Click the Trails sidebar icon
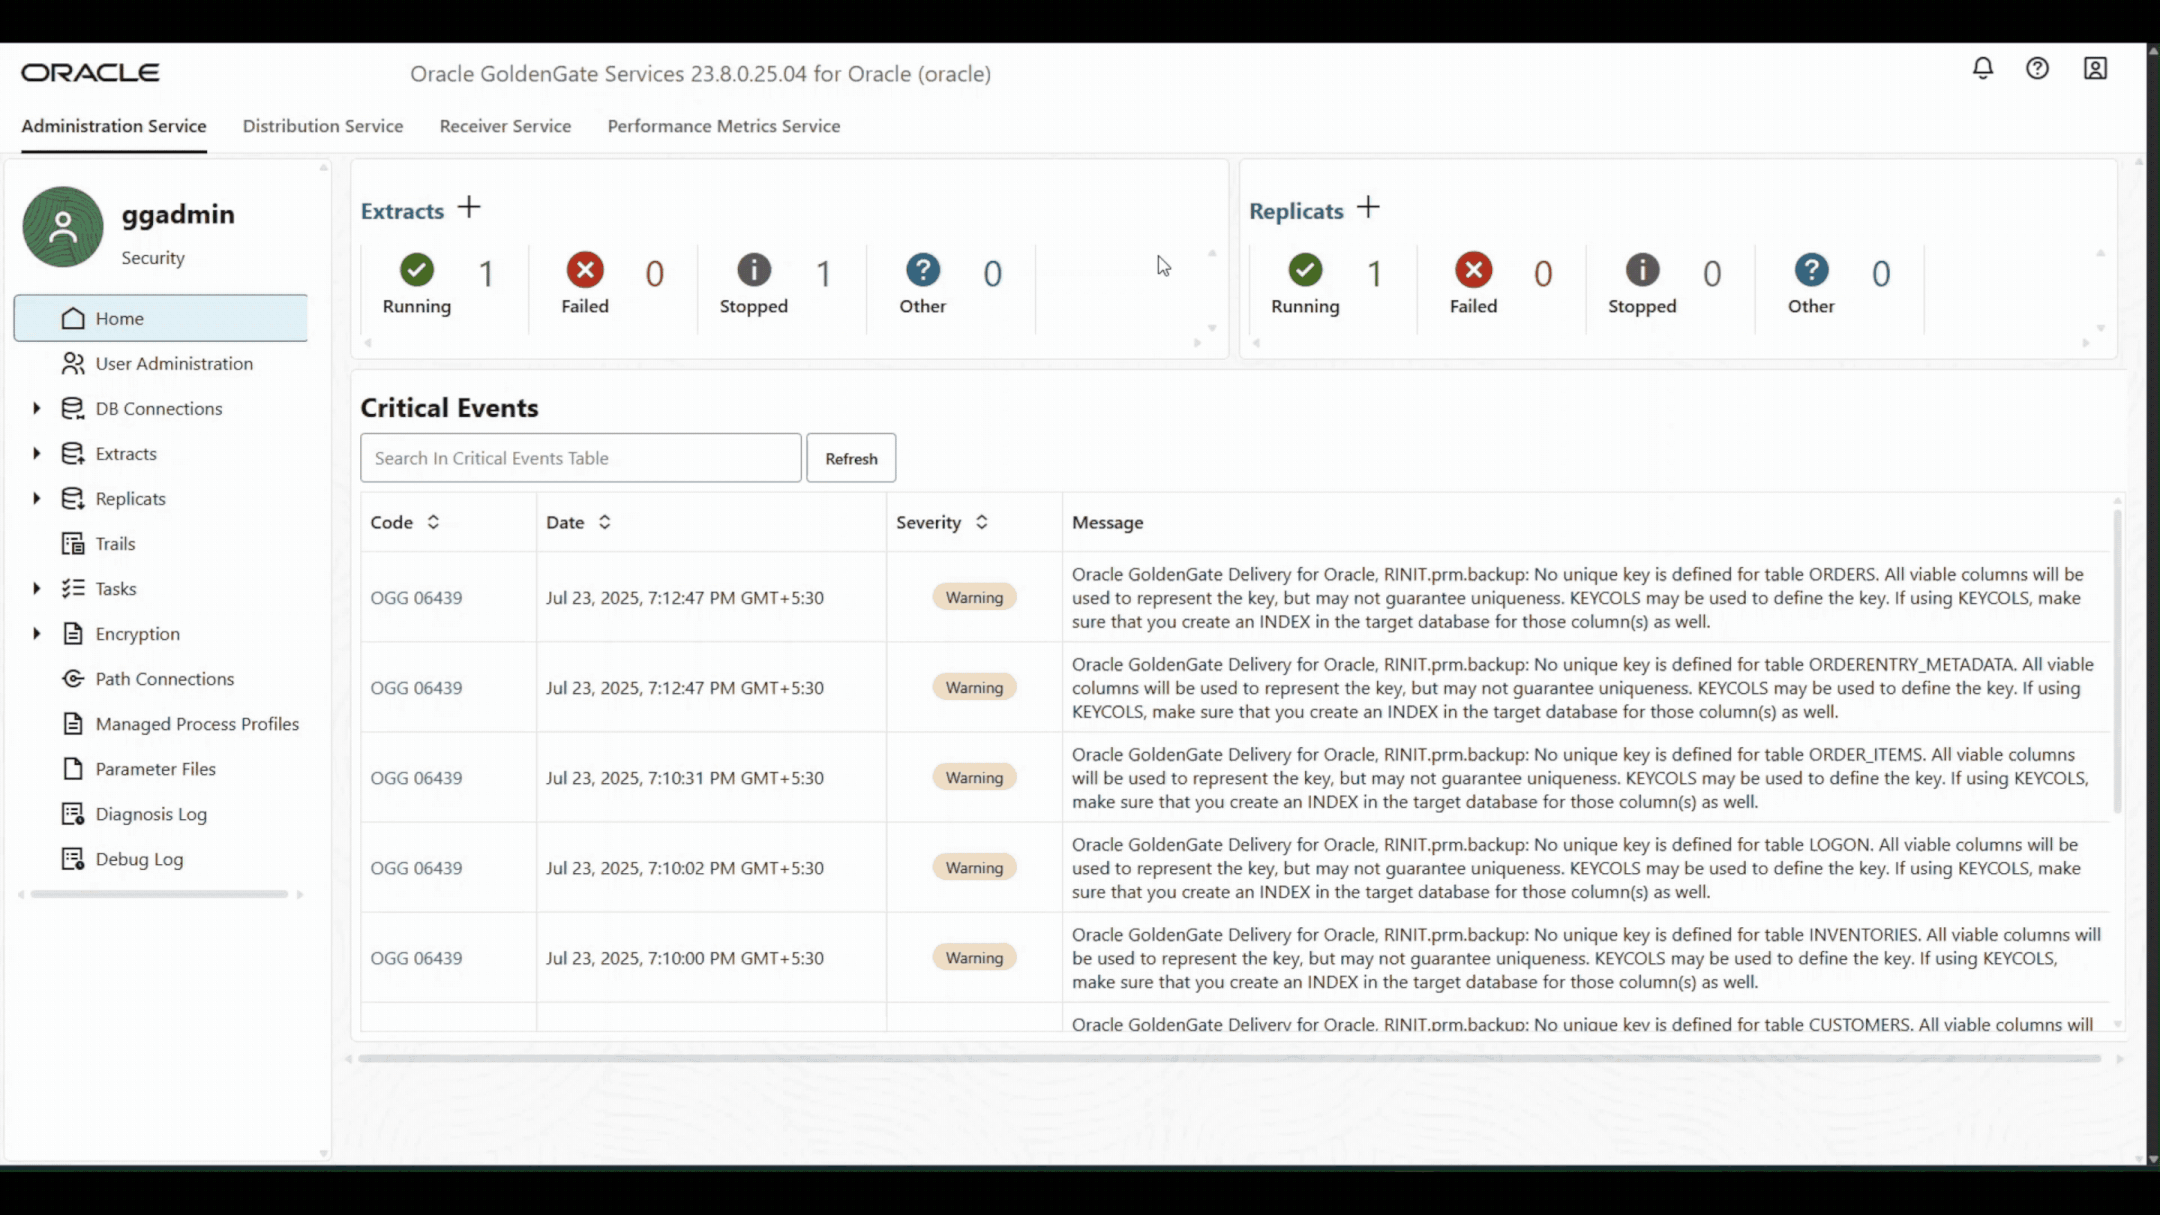 point(73,543)
